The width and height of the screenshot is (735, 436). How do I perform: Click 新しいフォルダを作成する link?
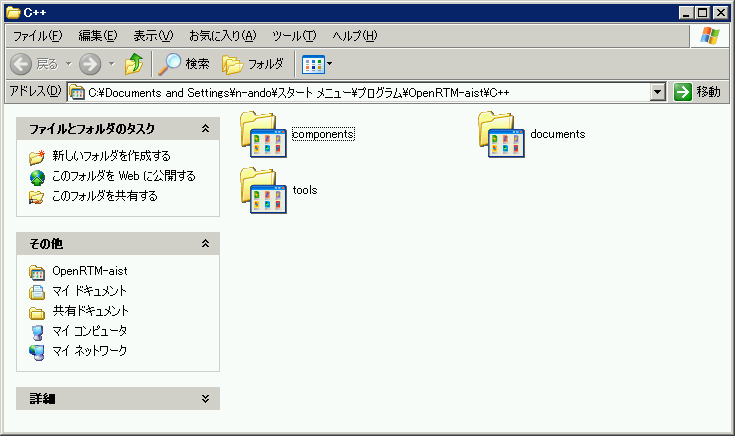click(x=111, y=156)
